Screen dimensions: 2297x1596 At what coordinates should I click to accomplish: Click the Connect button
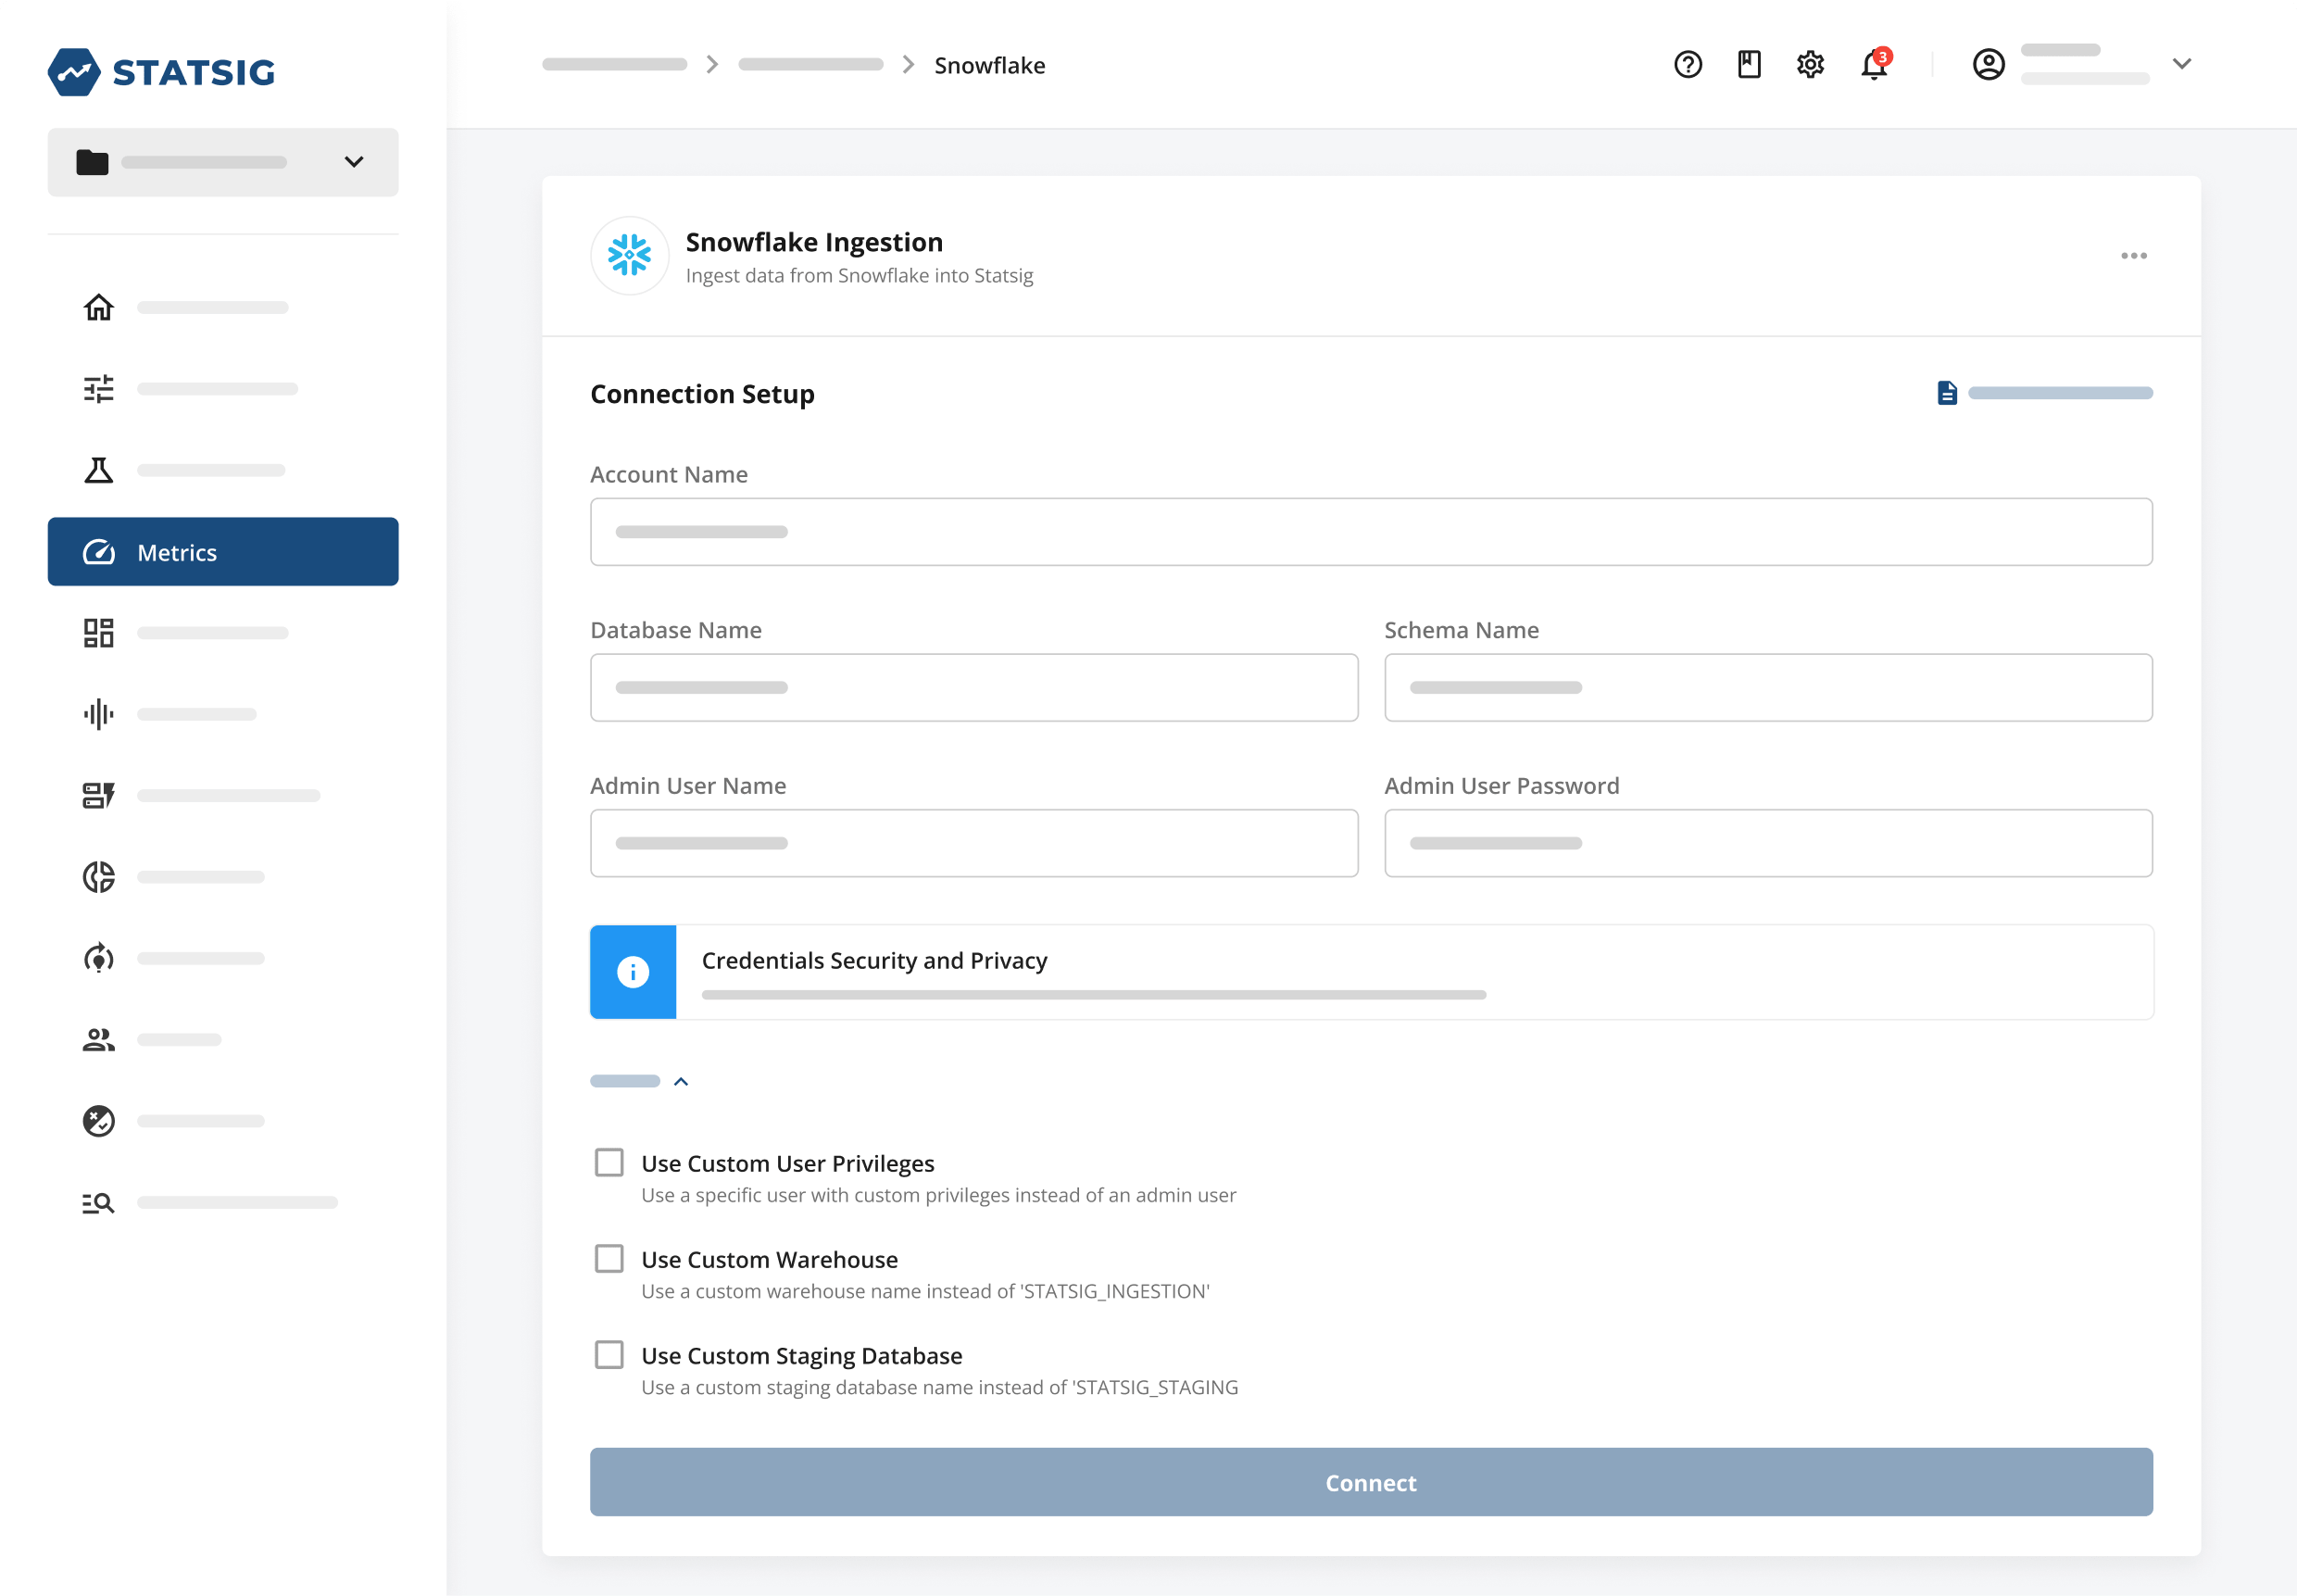coord(1371,1483)
